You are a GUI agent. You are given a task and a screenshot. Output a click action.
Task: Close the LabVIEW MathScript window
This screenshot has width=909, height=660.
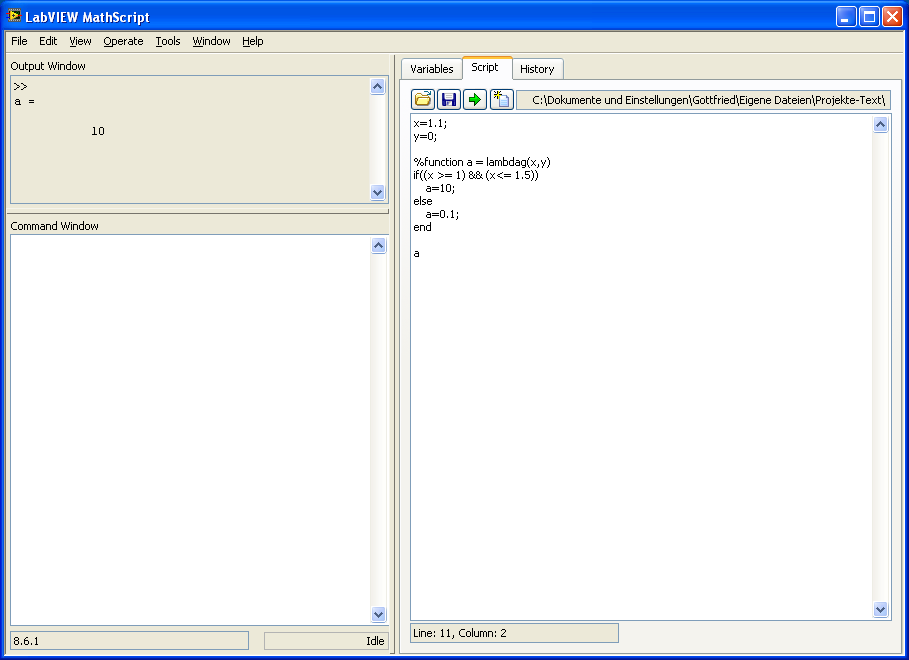[892, 17]
